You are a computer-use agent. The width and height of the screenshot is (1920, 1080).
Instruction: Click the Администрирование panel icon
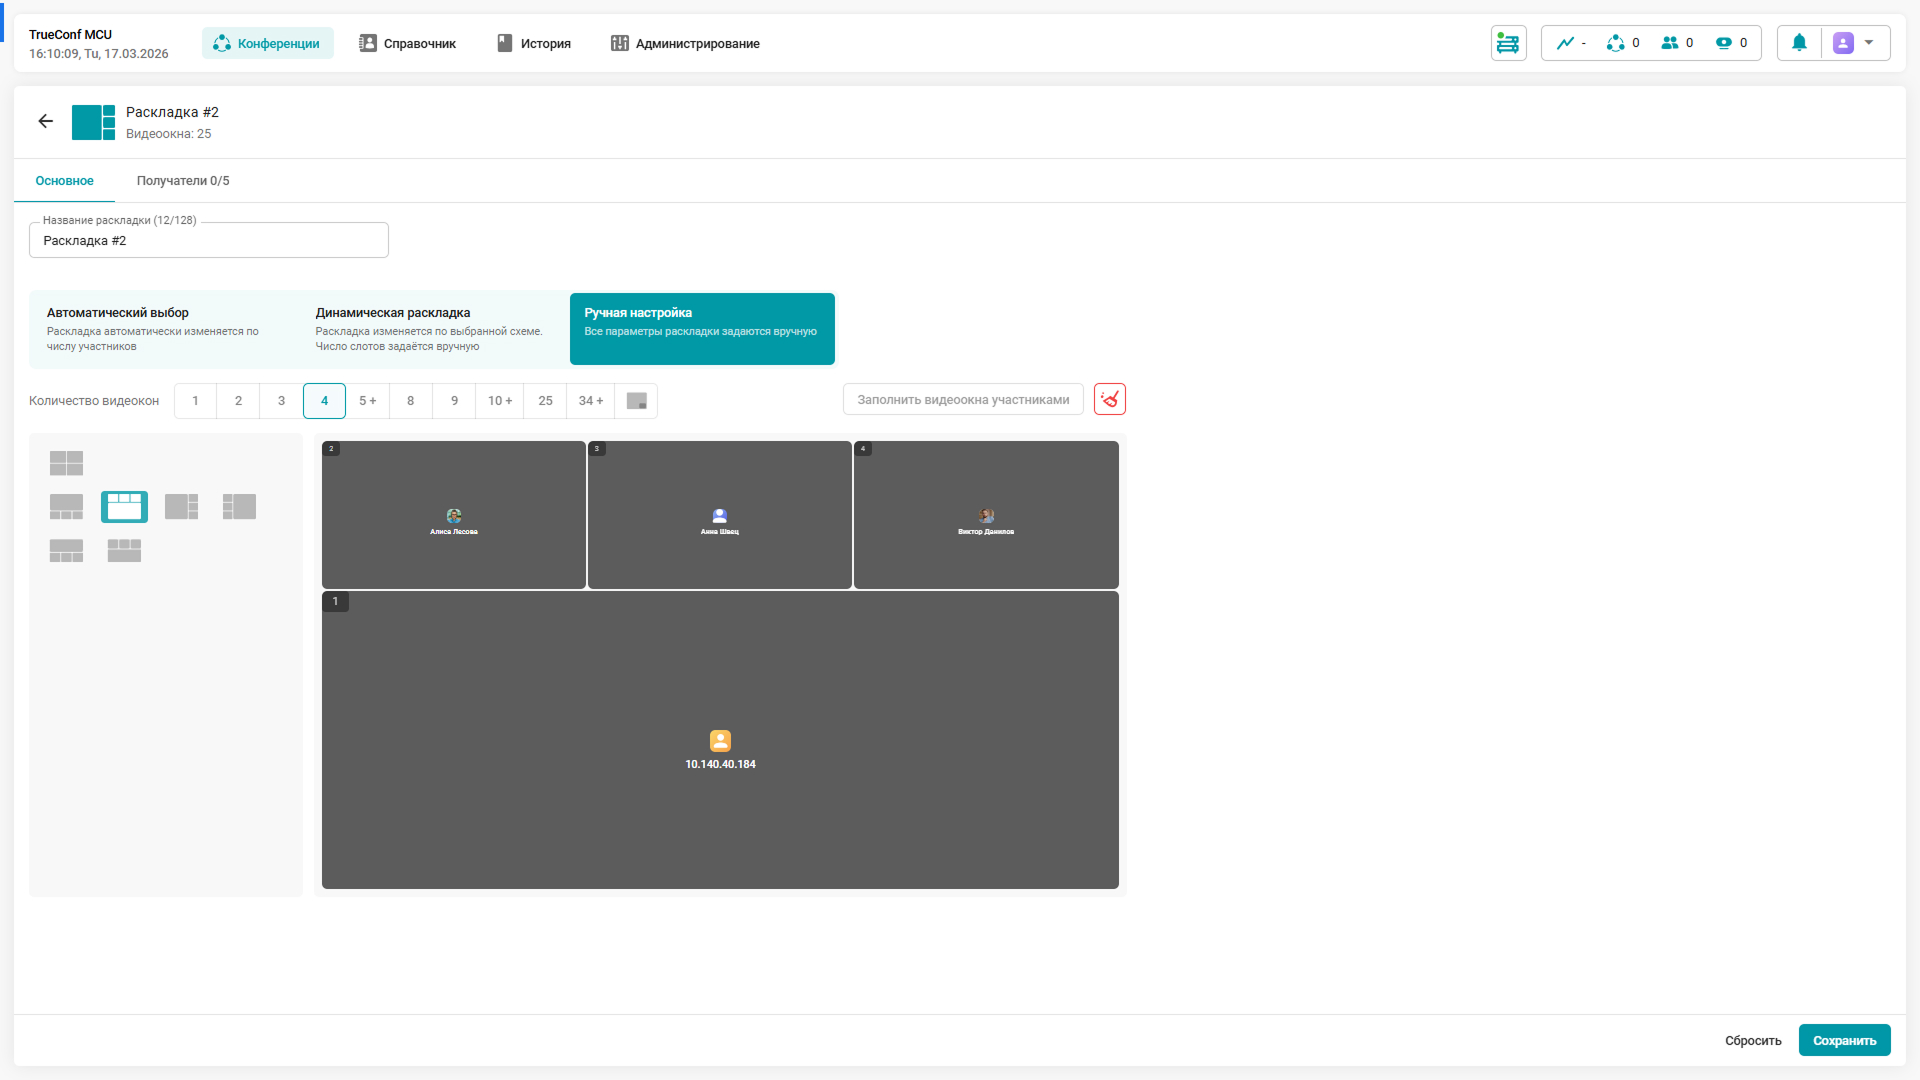(x=620, y=43)
